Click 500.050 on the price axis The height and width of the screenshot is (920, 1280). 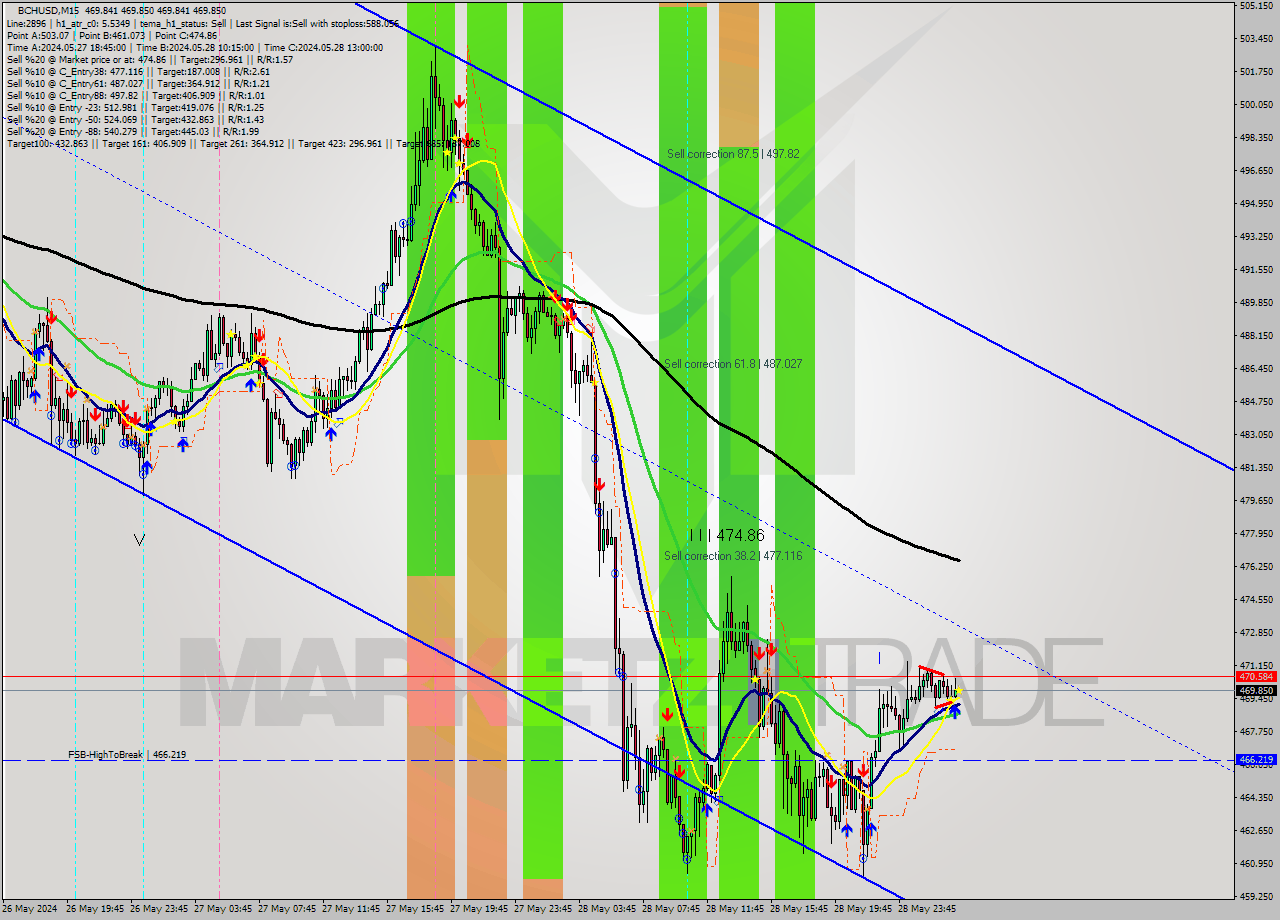coord(1256,105)
